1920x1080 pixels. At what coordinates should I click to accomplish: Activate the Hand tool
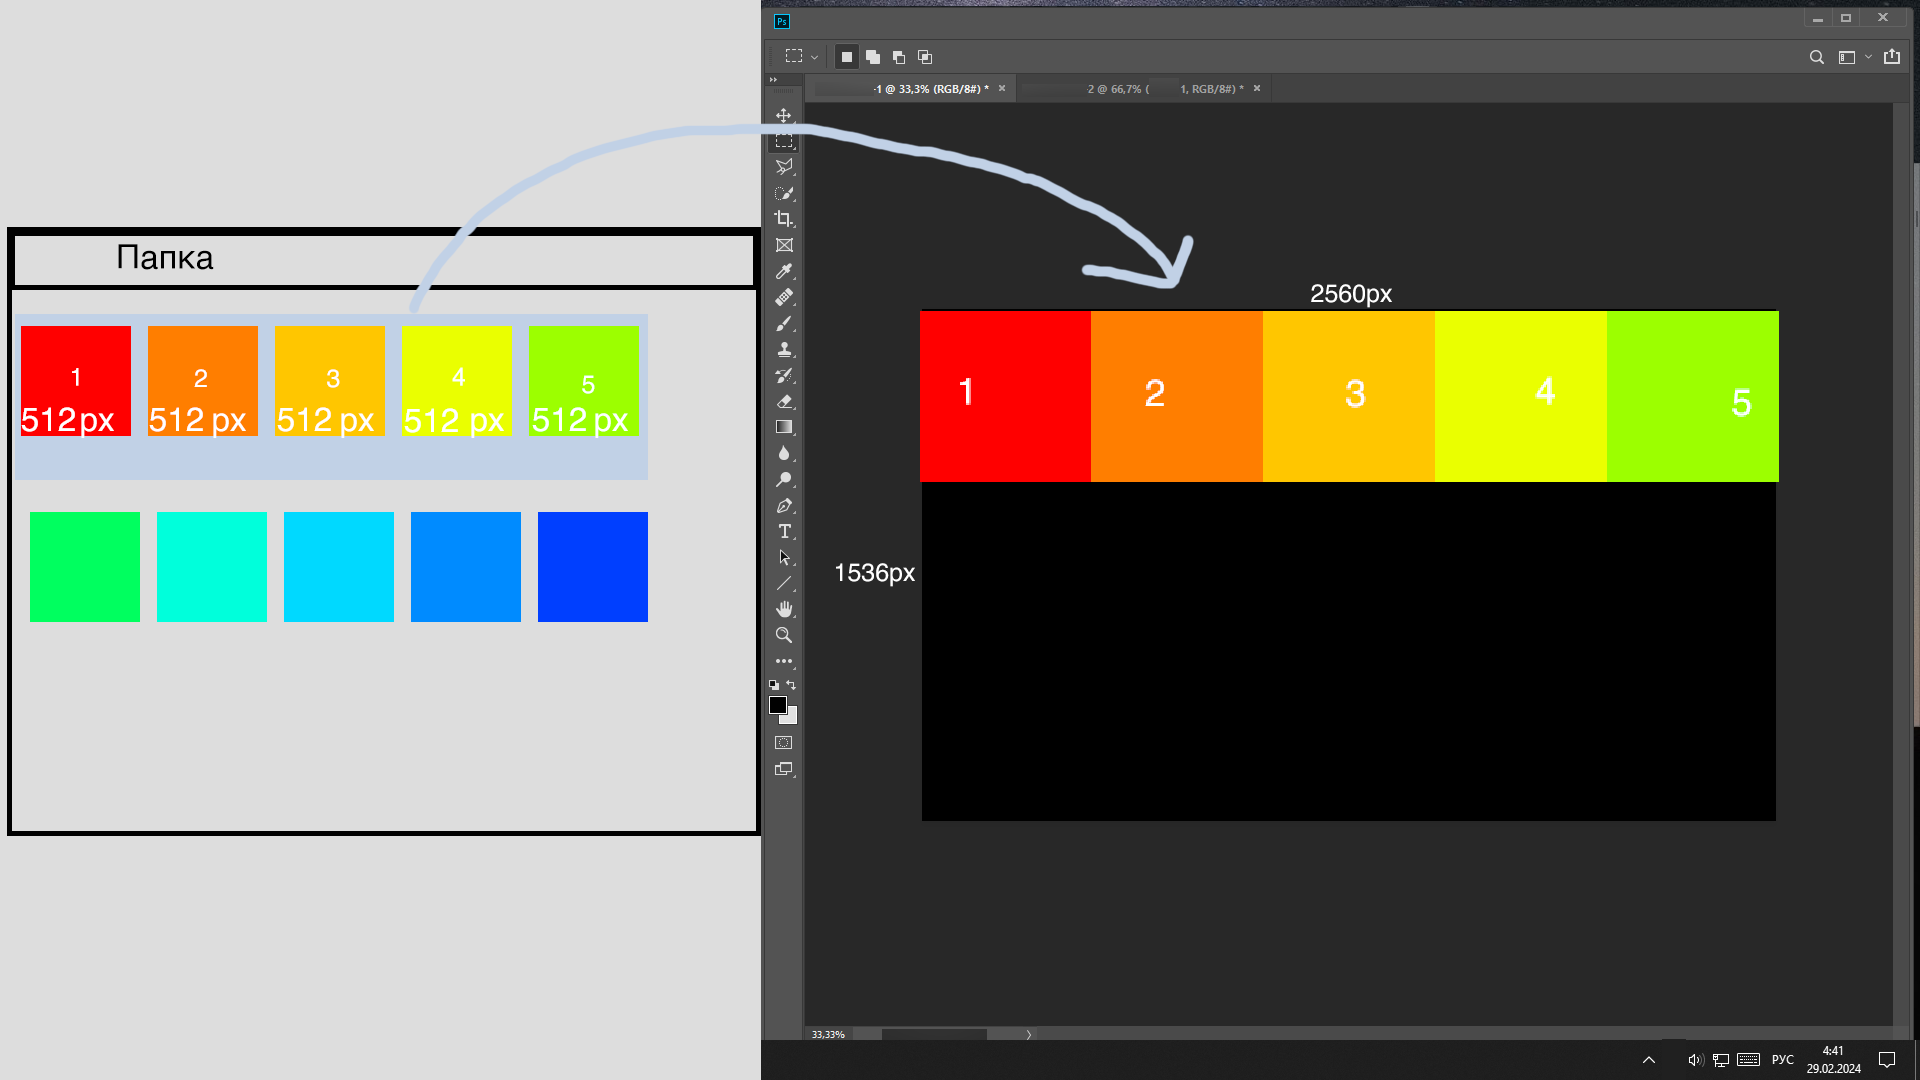(784, 609)
